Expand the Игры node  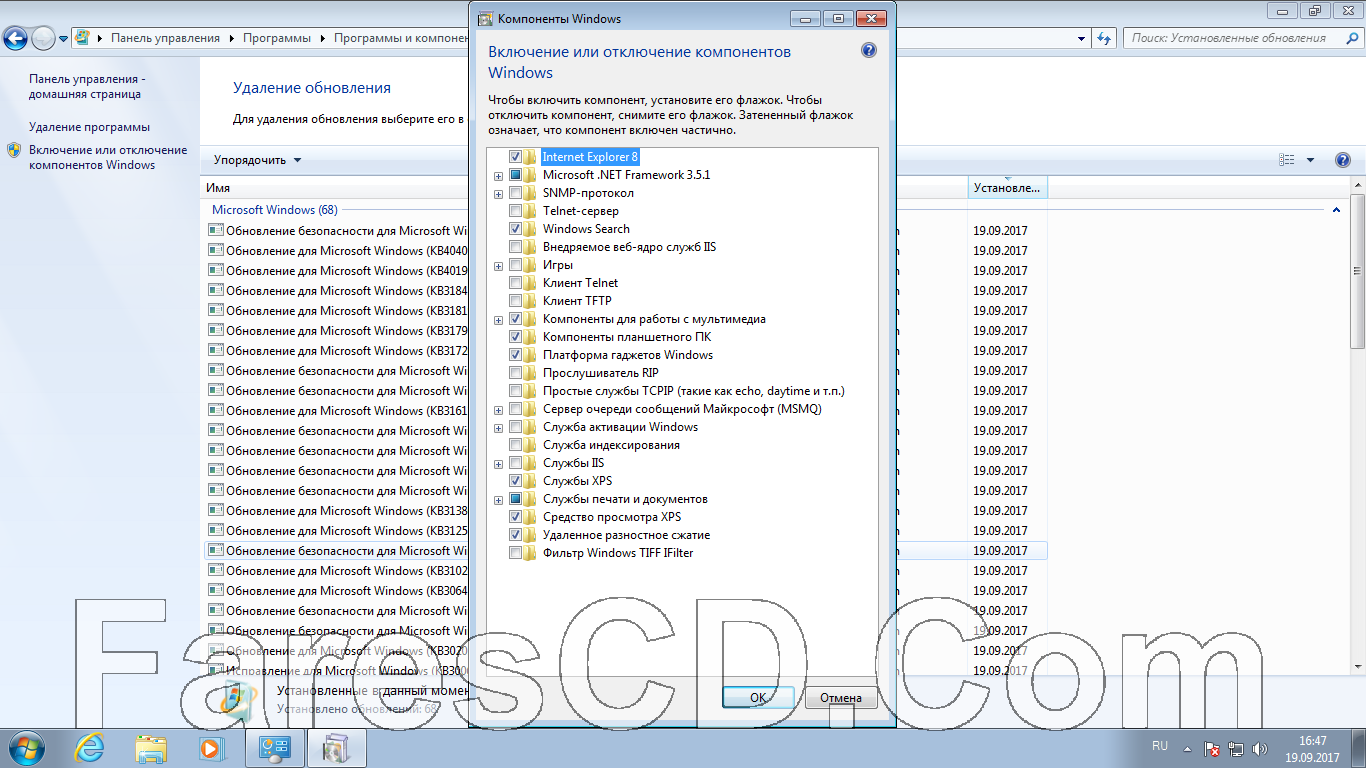498,266
